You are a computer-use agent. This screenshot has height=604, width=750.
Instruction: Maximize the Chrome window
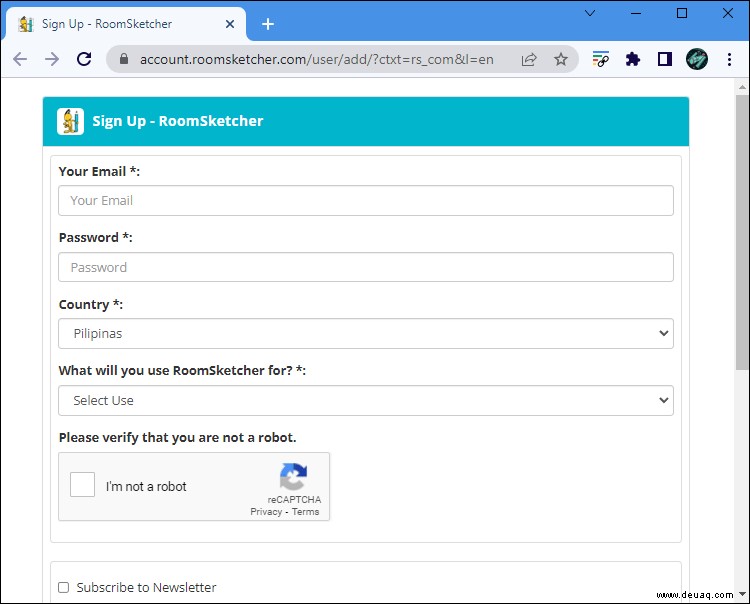tap(682, 13)
